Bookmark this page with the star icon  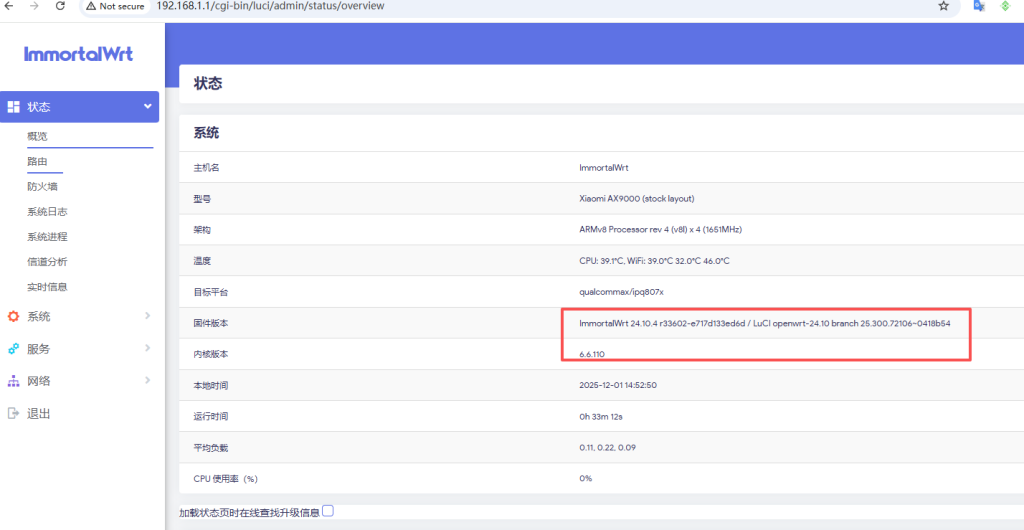click(x=943, y=6)
